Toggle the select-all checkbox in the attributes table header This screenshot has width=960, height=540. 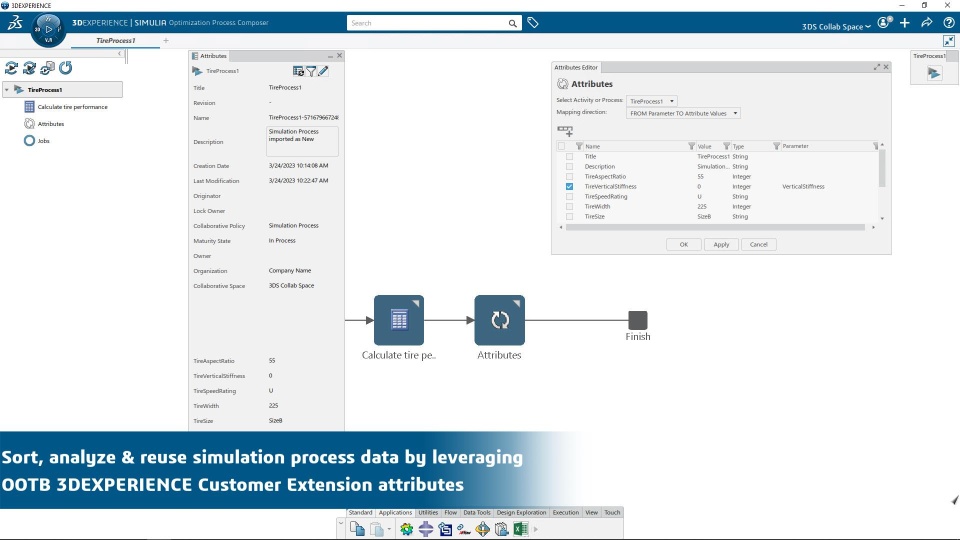561,146
